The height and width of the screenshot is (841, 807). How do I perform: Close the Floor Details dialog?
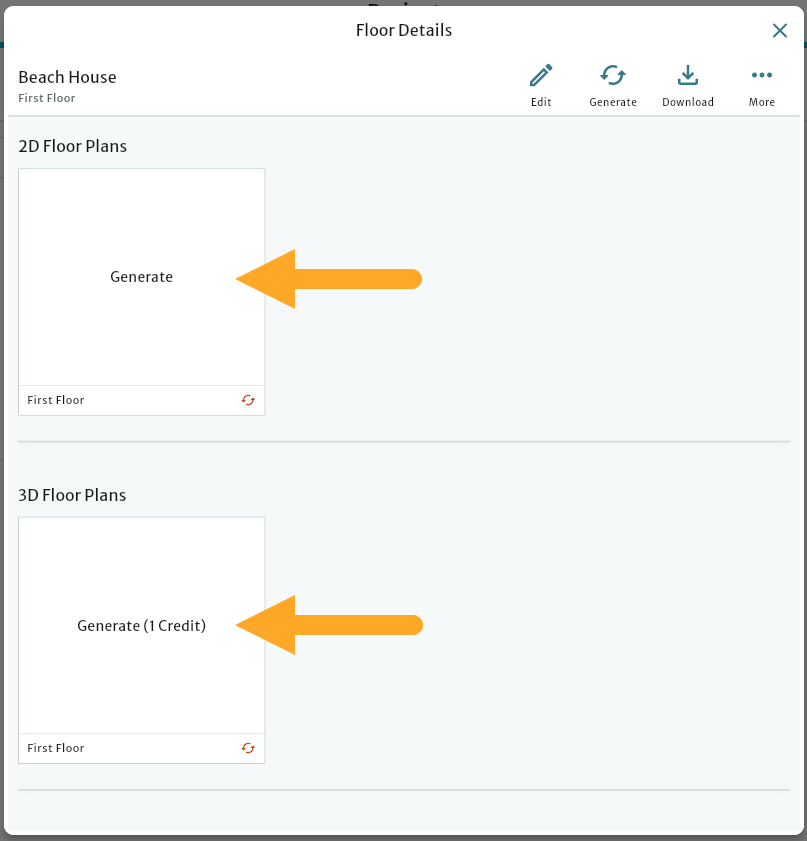(x=780, y=31)
